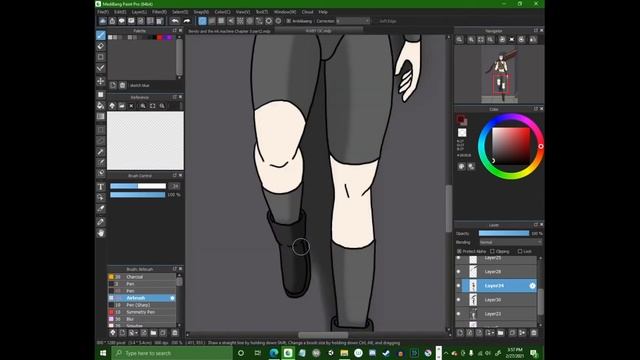
Task: Select the Charcoal brush
Action: (x=142, y=277)
